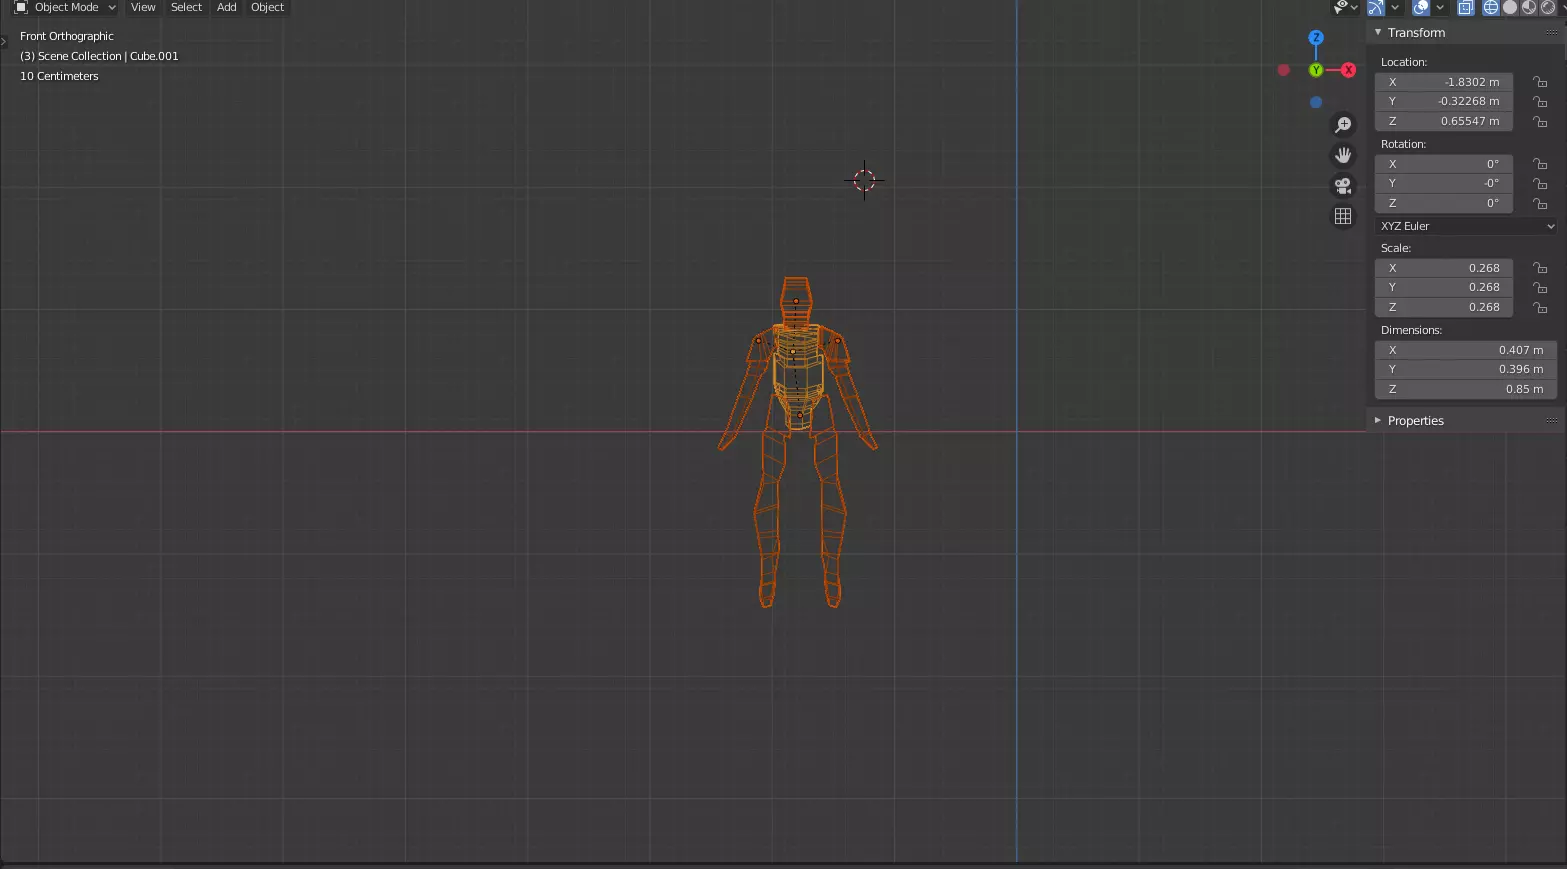1567x869 pixels.
Task: Lock Scale Y value
Action: 1540,287
